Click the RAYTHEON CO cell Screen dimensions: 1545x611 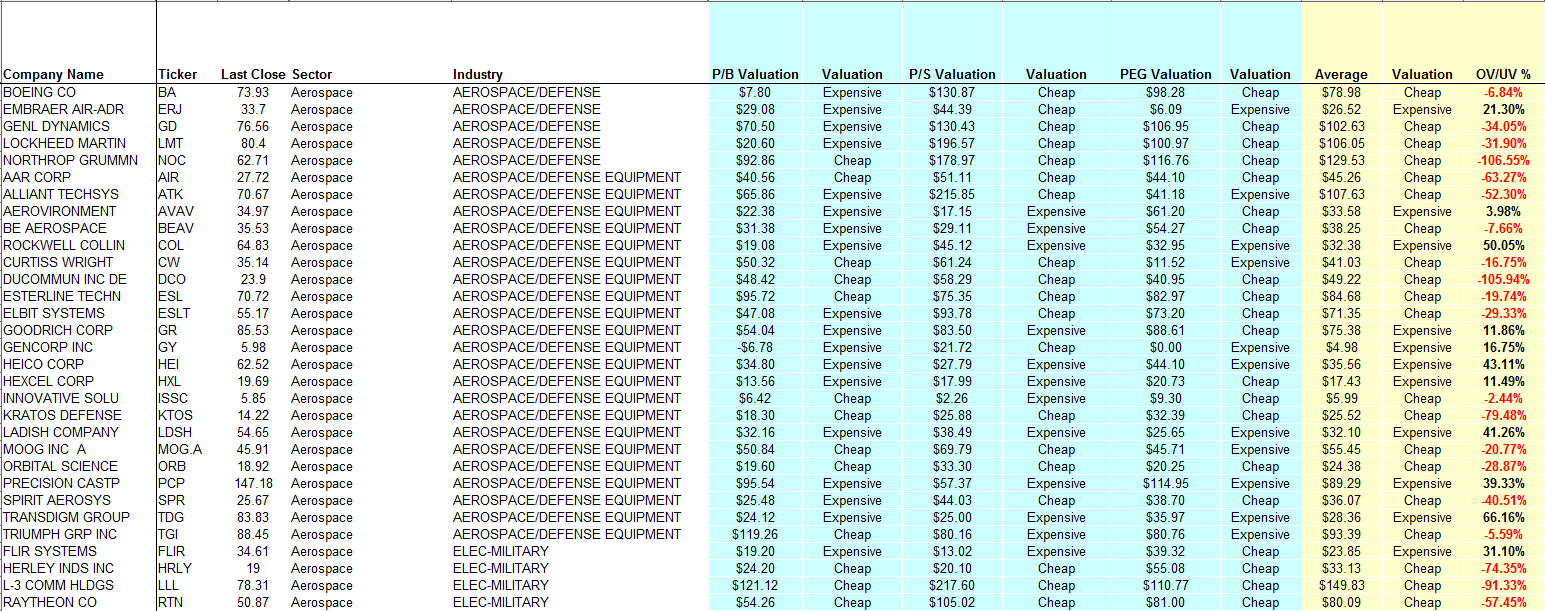coord(50,602)
